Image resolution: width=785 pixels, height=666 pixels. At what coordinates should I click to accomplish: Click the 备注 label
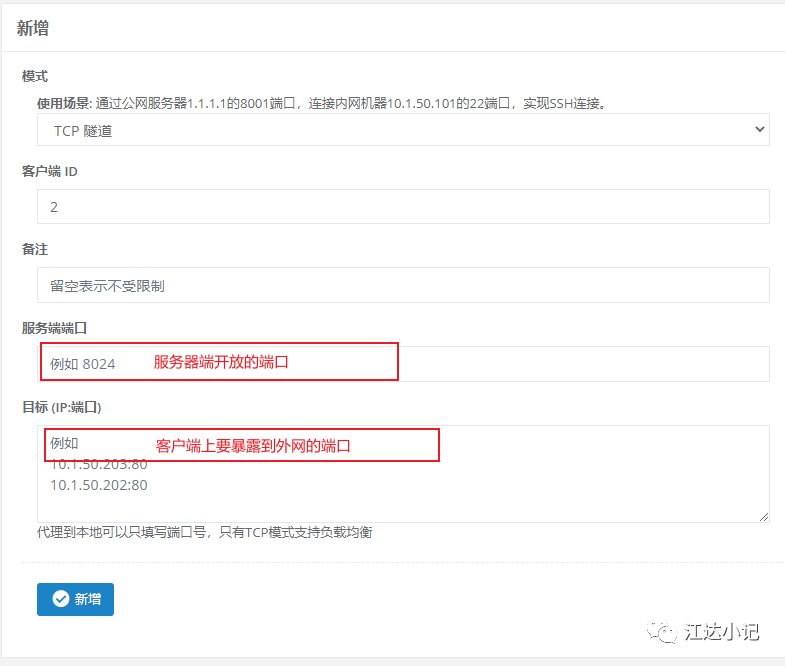point(35,249)
